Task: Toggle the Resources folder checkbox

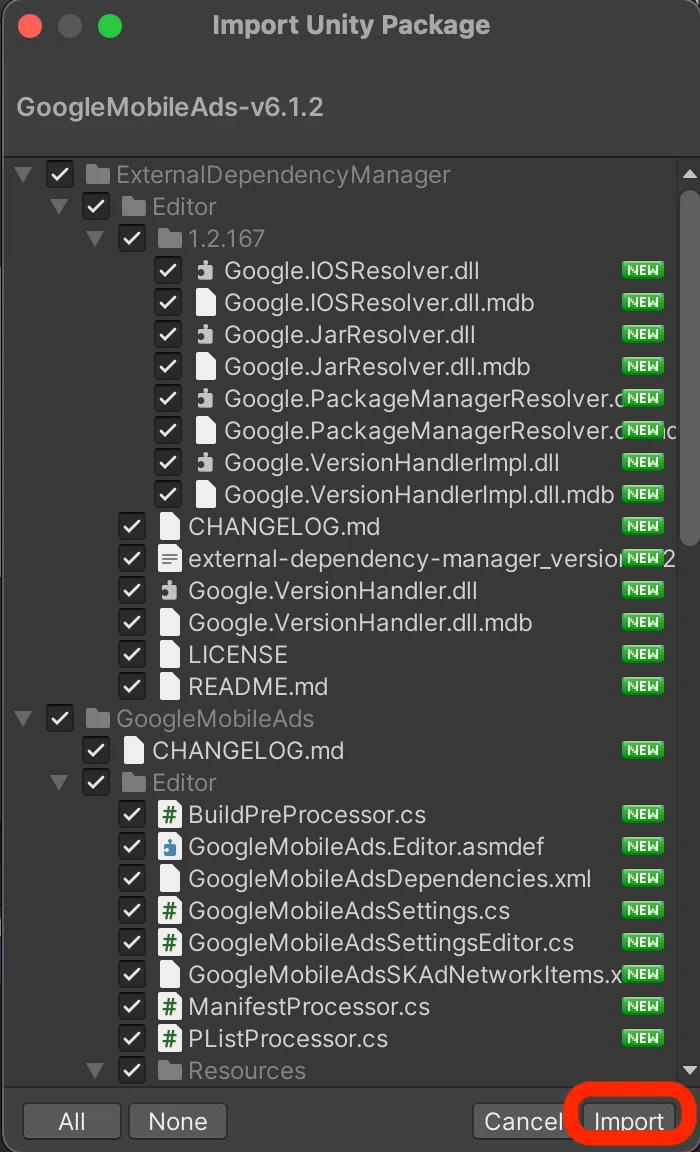Action: [132, 1070]
